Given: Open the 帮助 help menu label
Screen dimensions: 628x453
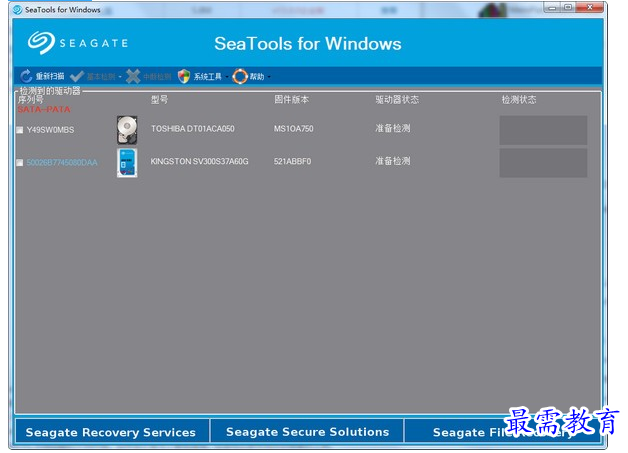Looking at the screenshot, I should pos(257,76).
